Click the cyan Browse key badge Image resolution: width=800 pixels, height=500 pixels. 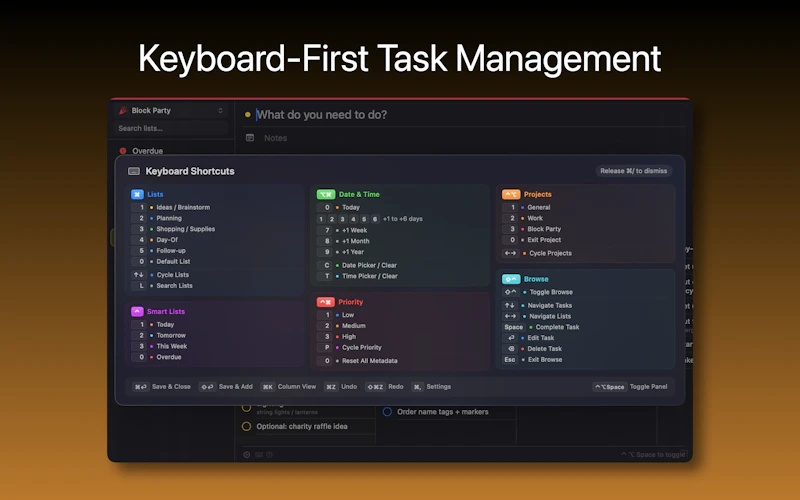(x=511, y=279)
